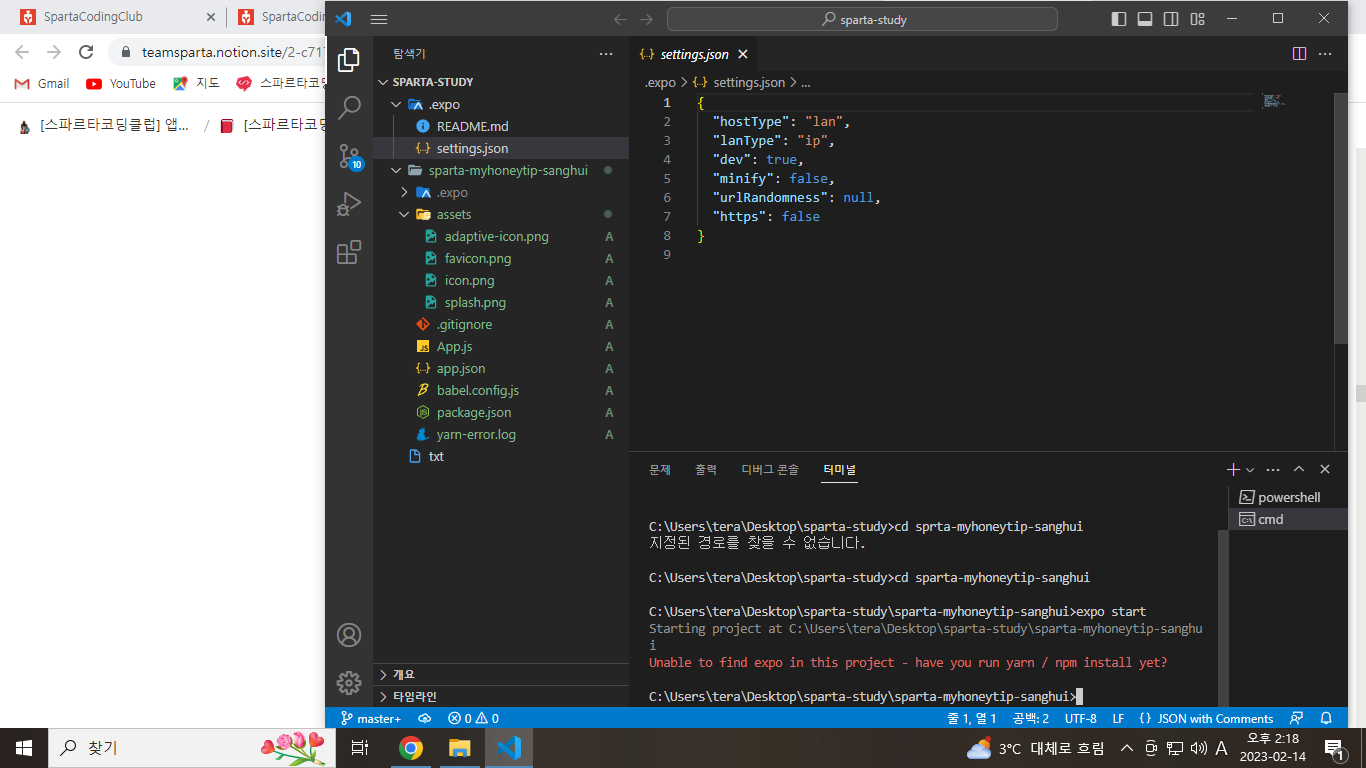
Task: Change the LF end of line sequence
Action: tap(1118, 718)
